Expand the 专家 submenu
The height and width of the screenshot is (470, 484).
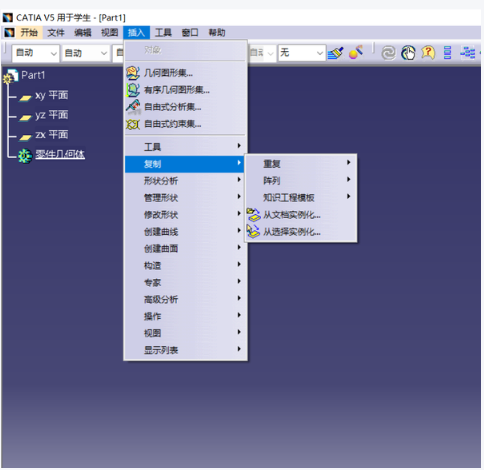click(185, 282)
